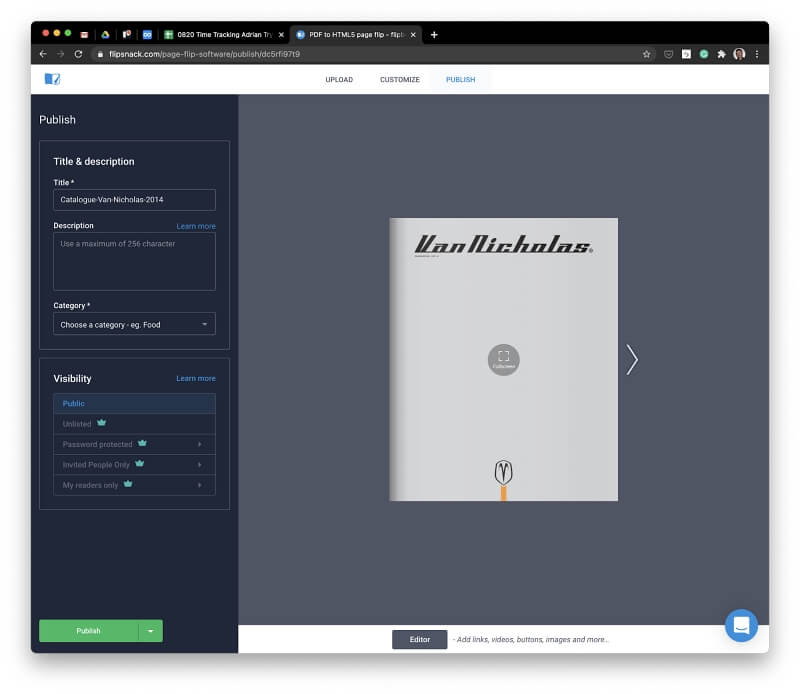
Task: Expand the Password protected arrow
Action: (x=199, y=444)
